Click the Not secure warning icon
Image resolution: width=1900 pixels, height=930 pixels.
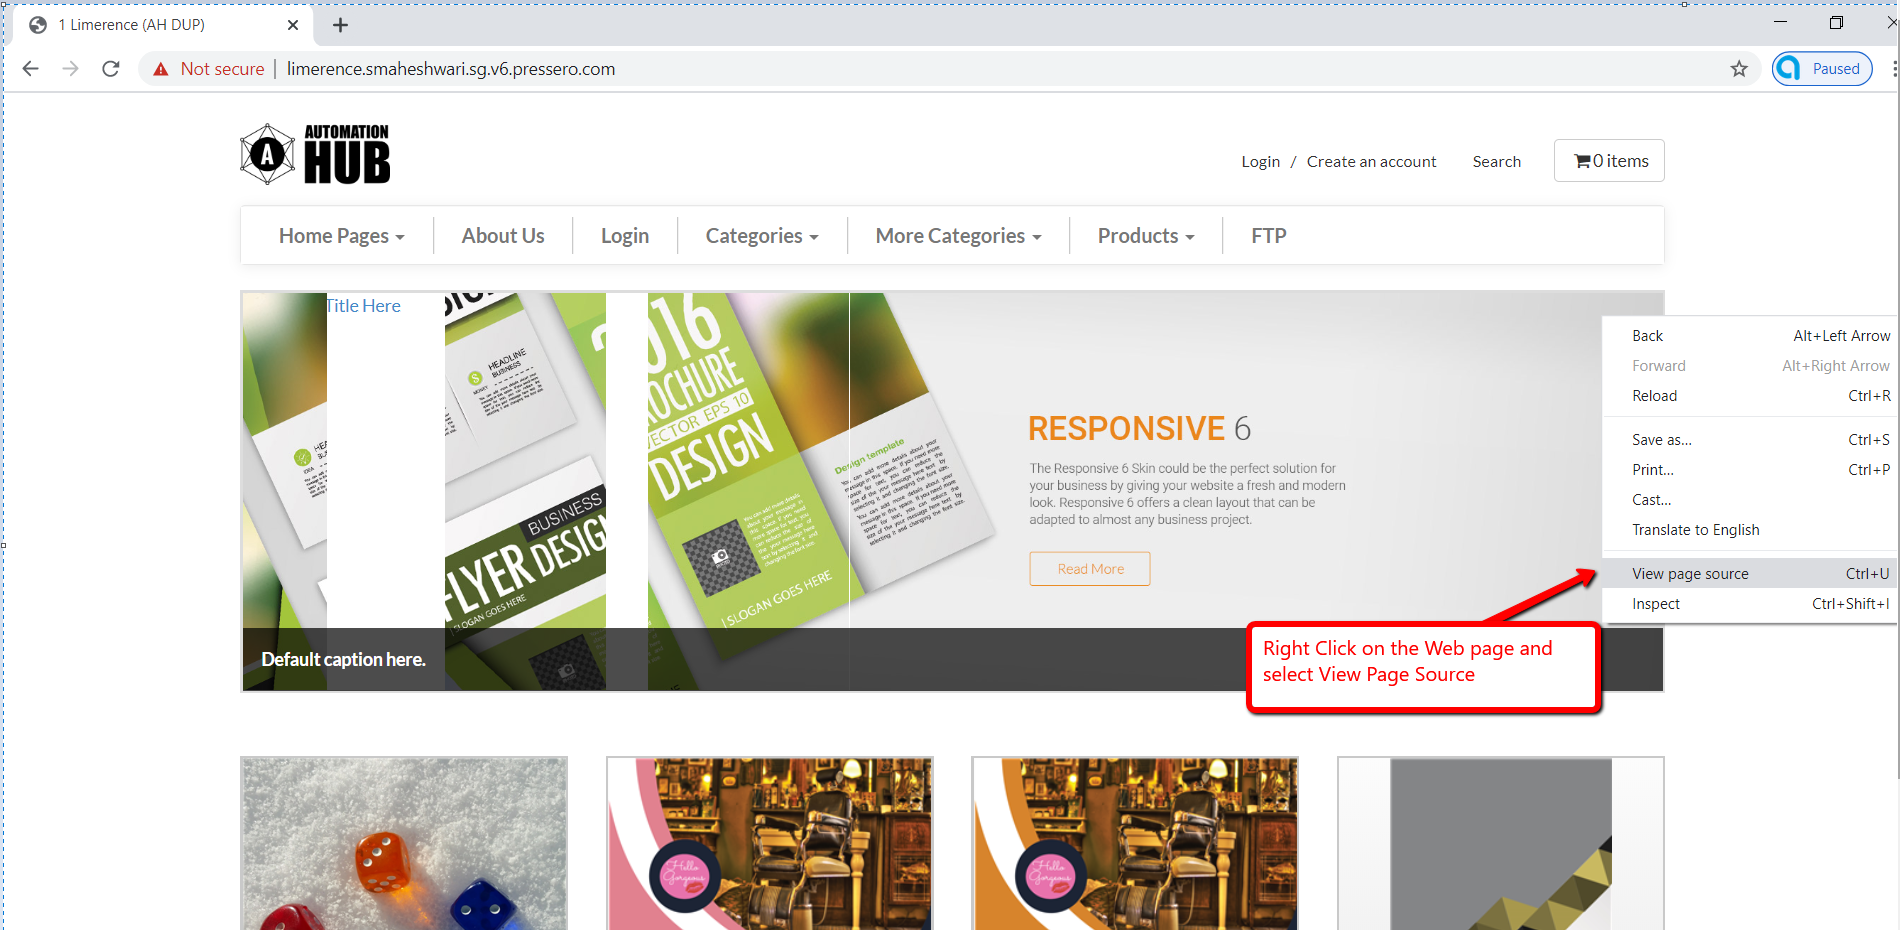[x=160, y=69]
